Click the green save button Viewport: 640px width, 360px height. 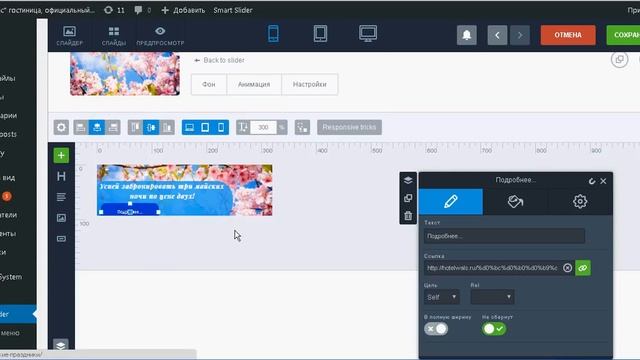623,35
